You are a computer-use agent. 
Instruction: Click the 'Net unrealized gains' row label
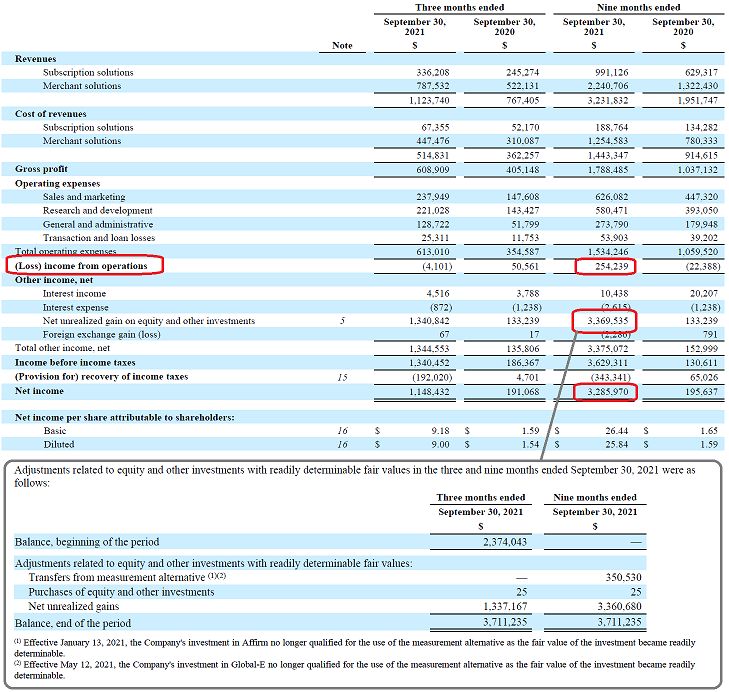(x=73, y=606)
